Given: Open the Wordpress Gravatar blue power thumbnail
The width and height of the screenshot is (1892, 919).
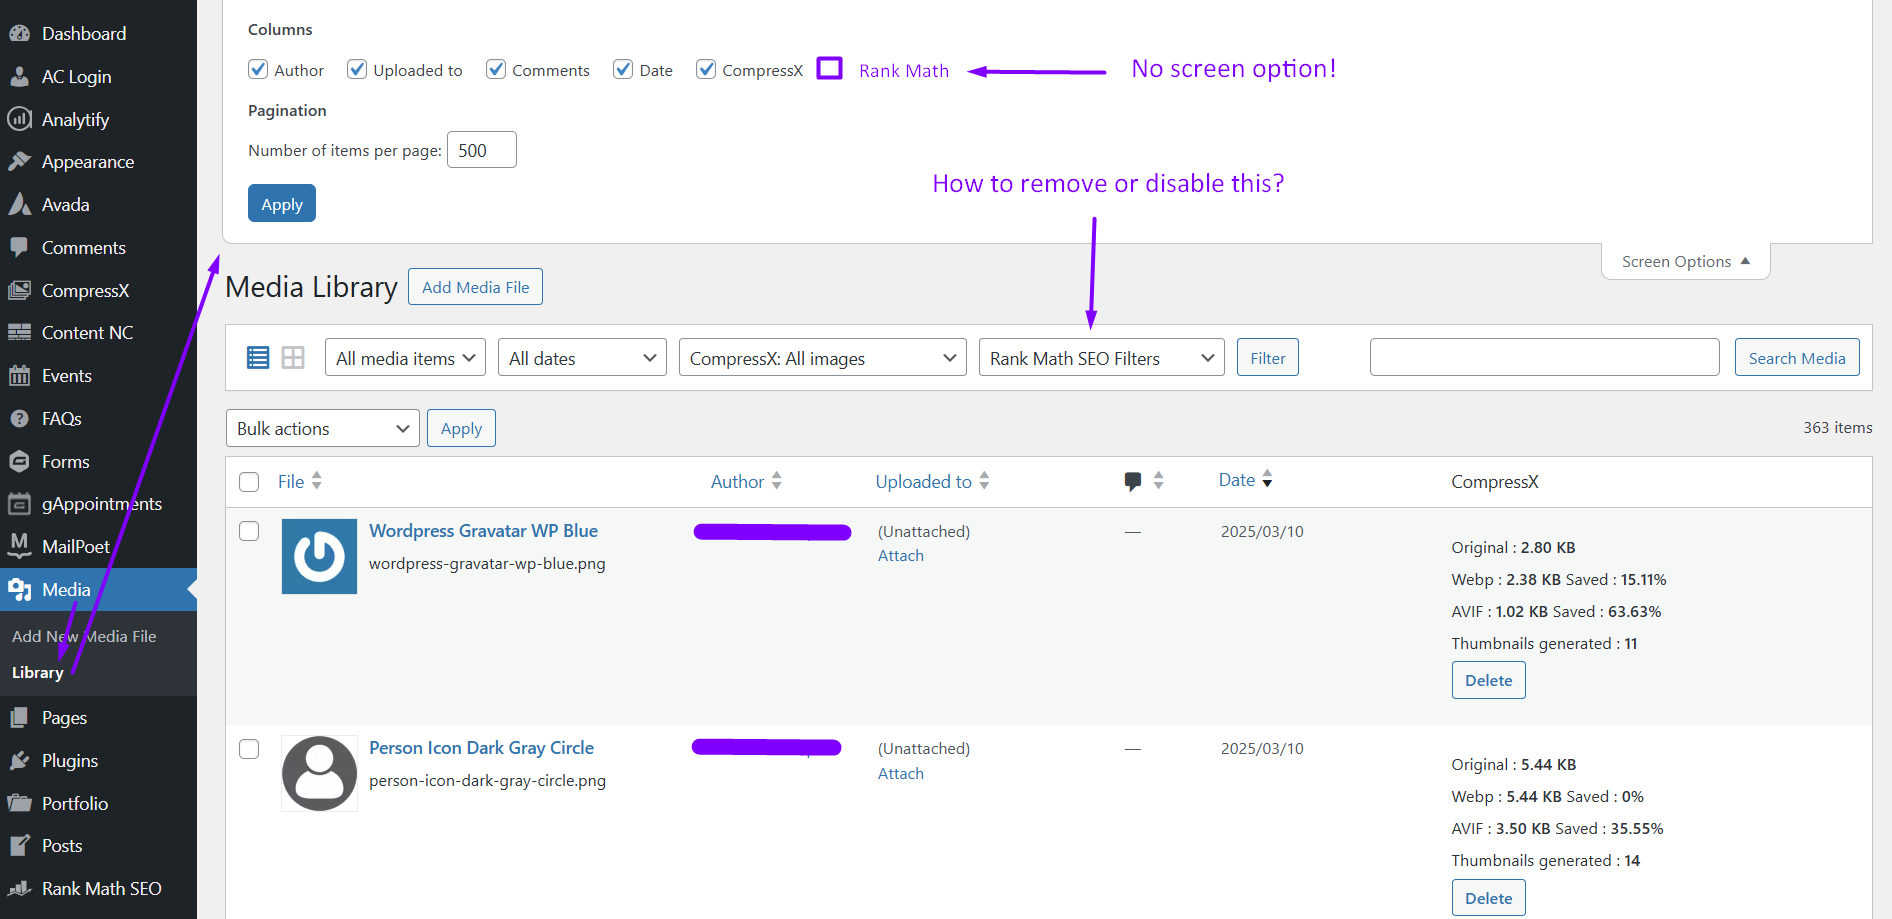Looking at the screenshot, I should [319, 556].
